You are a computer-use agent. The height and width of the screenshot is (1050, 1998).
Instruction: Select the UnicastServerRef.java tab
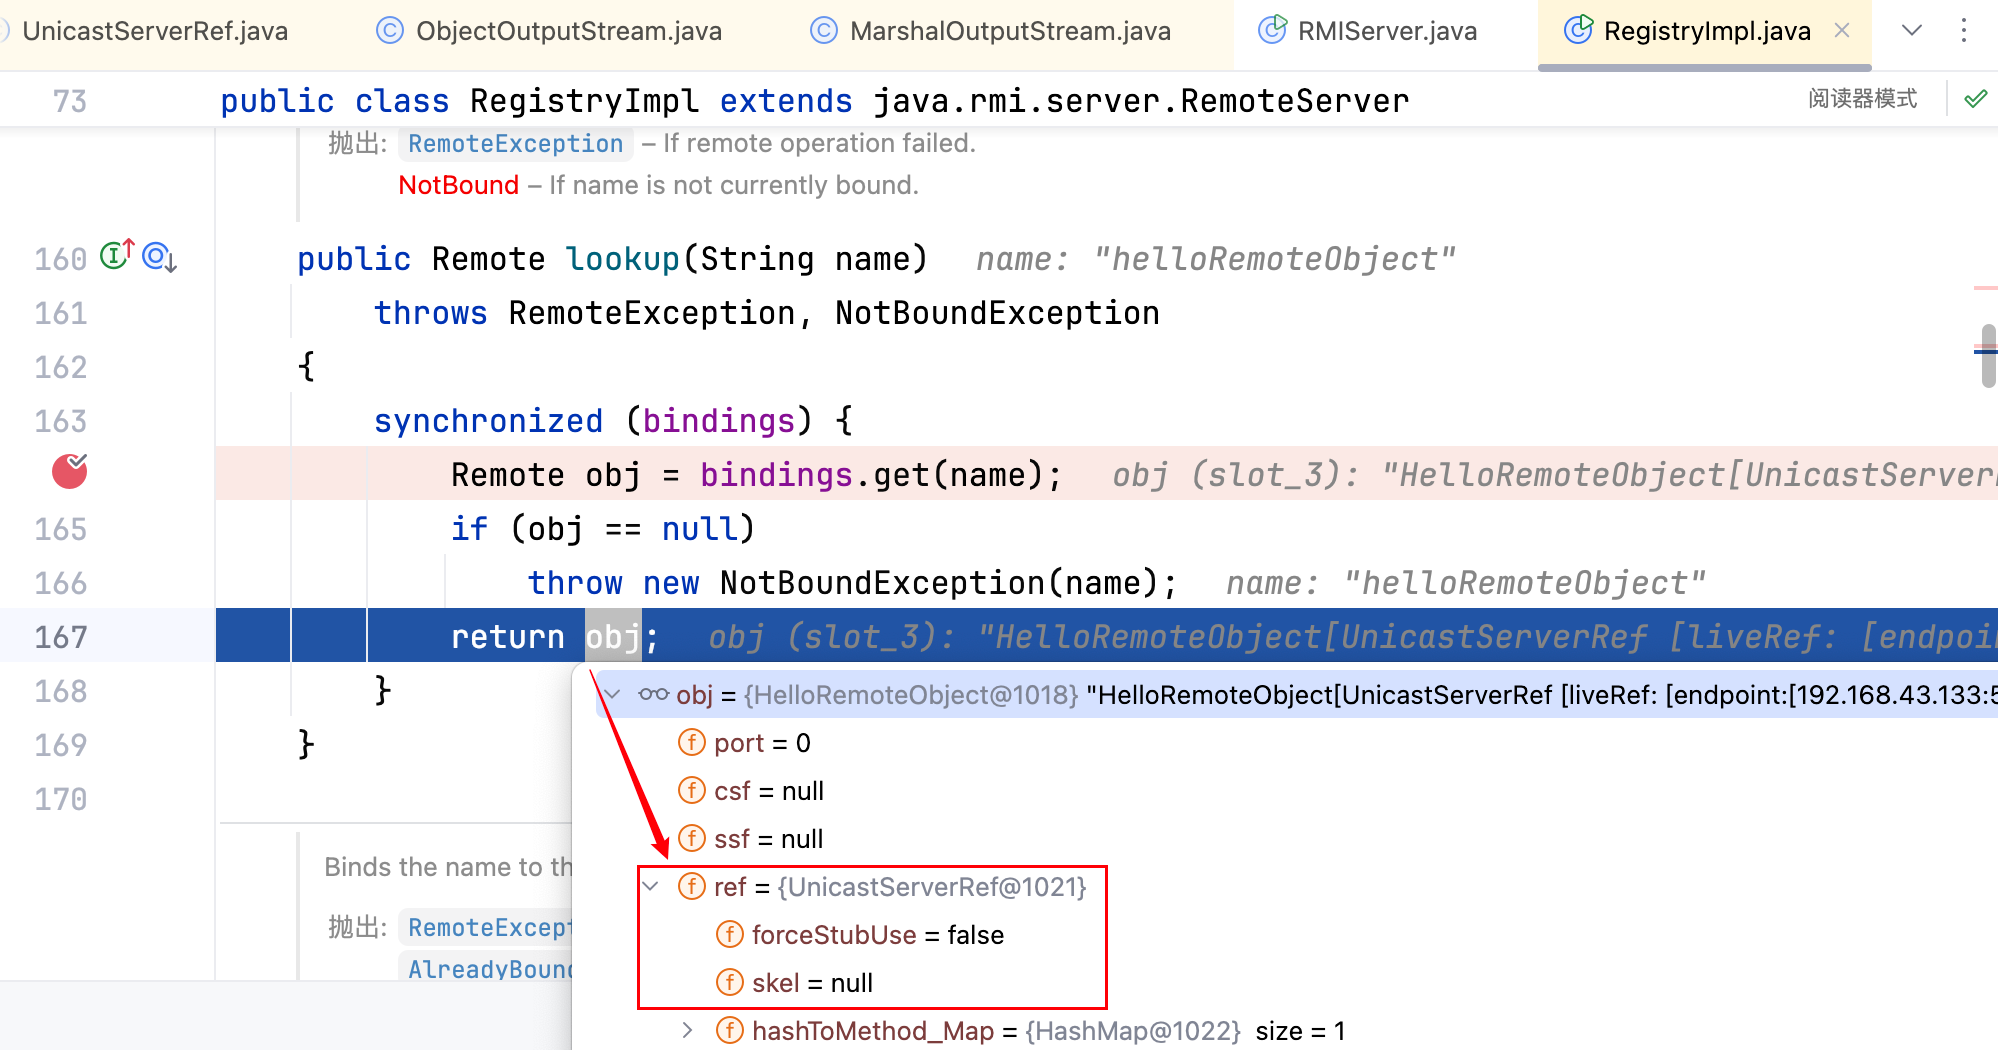tap(154, 31)
